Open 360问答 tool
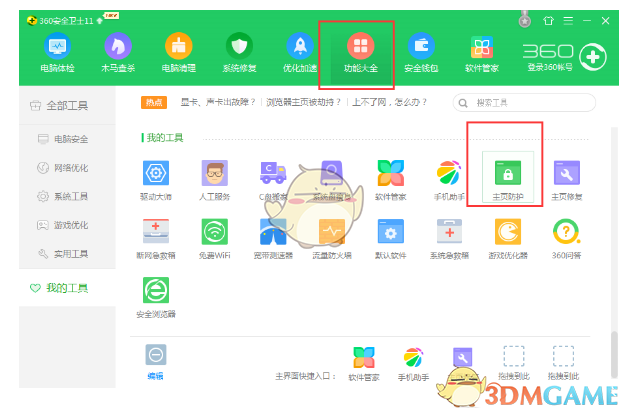Screen dimensions: 629x414 tap(566, 239)
